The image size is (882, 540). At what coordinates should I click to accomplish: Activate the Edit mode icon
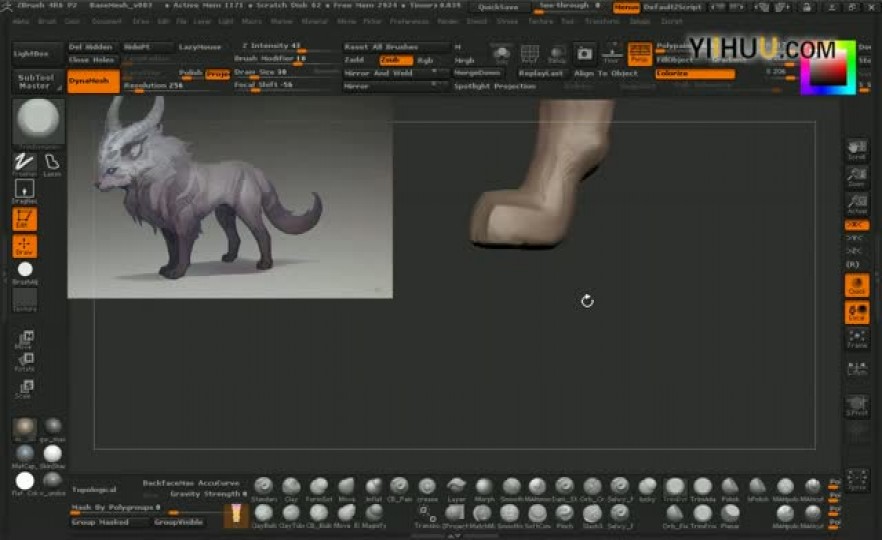point(24,219)
